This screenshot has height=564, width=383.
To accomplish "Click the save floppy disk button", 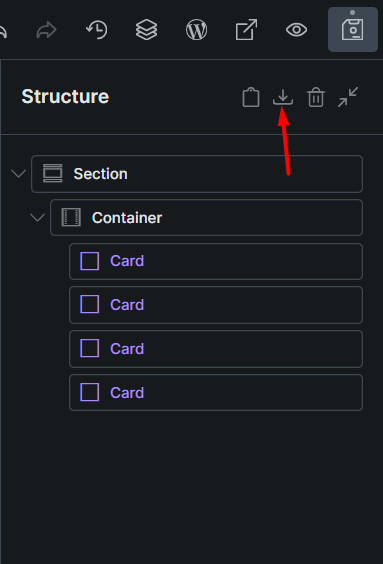I will pos(353,29).
